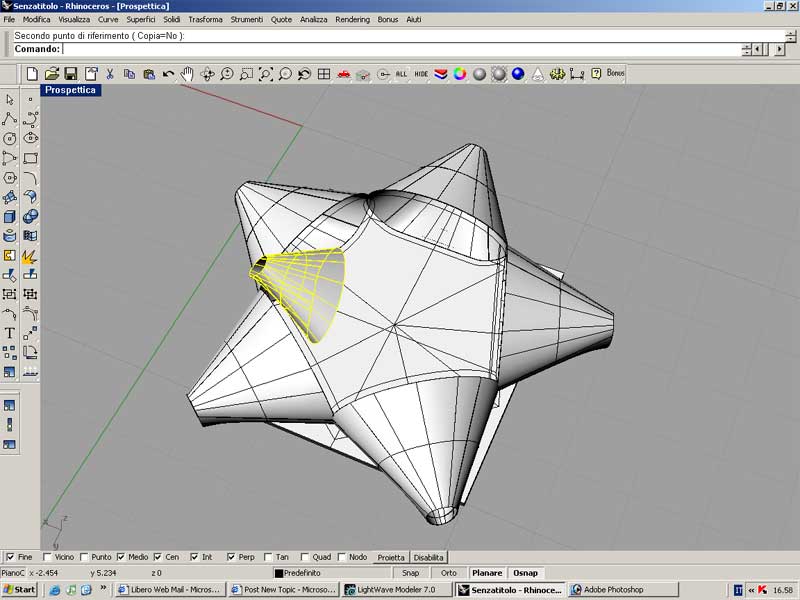Click the Explode tool icon
Screen dimensions: 800x600
tap(31, 255)
